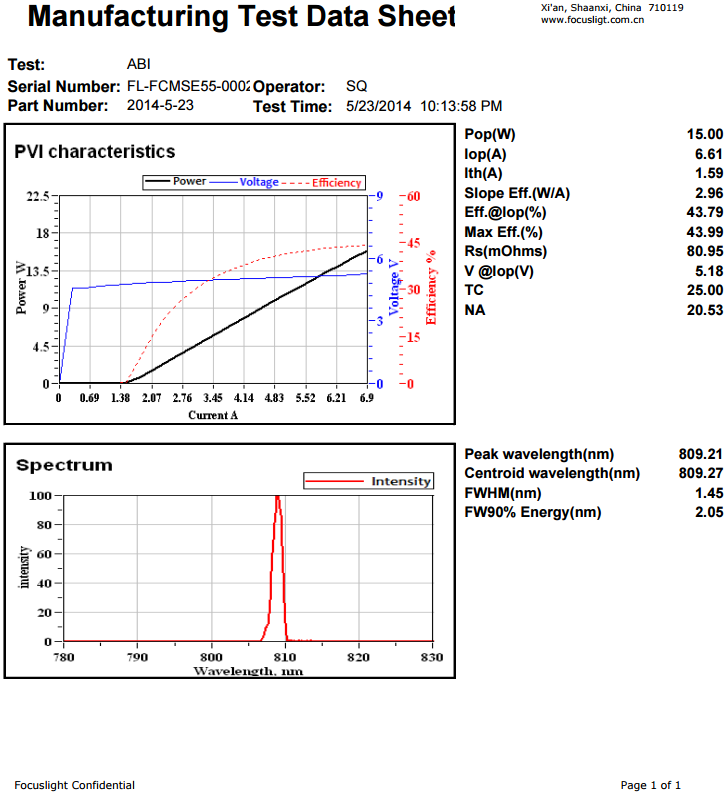Image resolution: width=728 pixels, height=802 pixels.
Task: Click the Intensity legend in Spectrum chart
Action: (x=368, y=481)
